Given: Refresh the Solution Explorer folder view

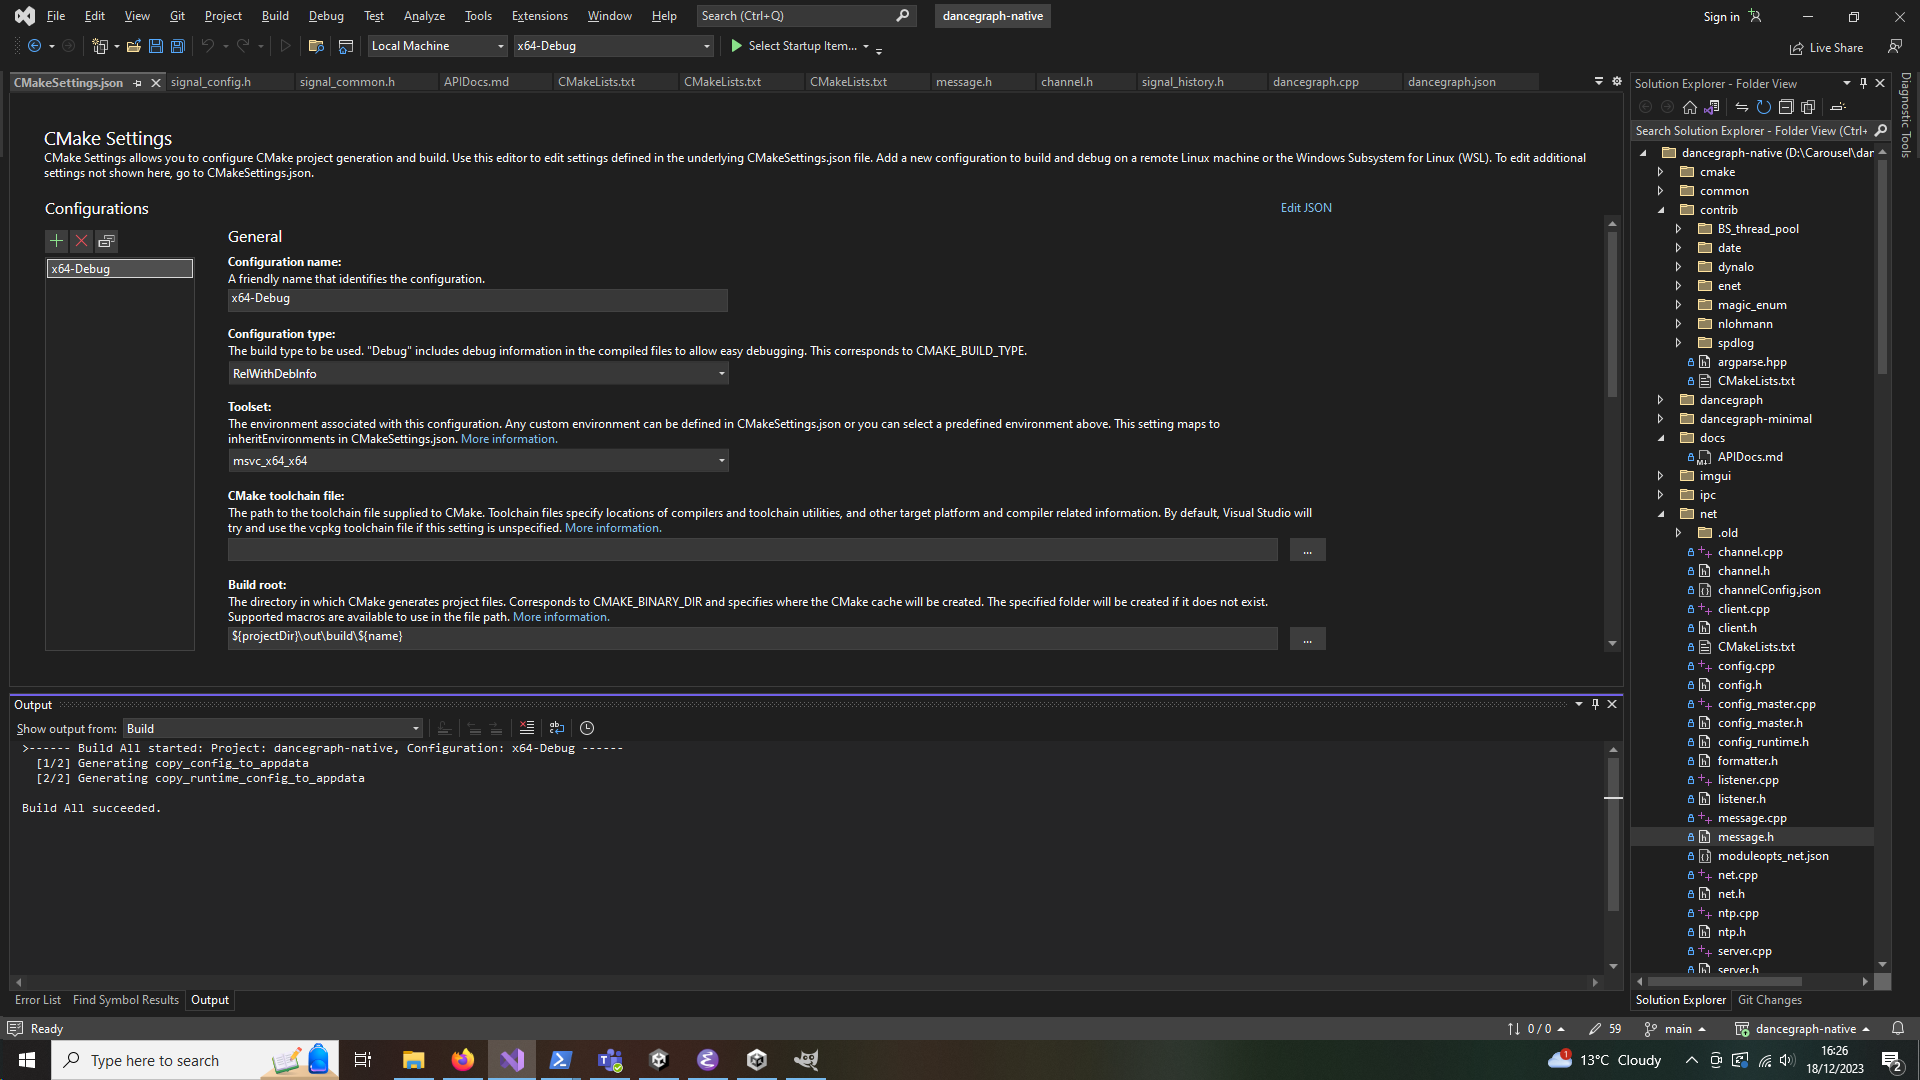Looking at the screenshot, I should [1763, 107].
